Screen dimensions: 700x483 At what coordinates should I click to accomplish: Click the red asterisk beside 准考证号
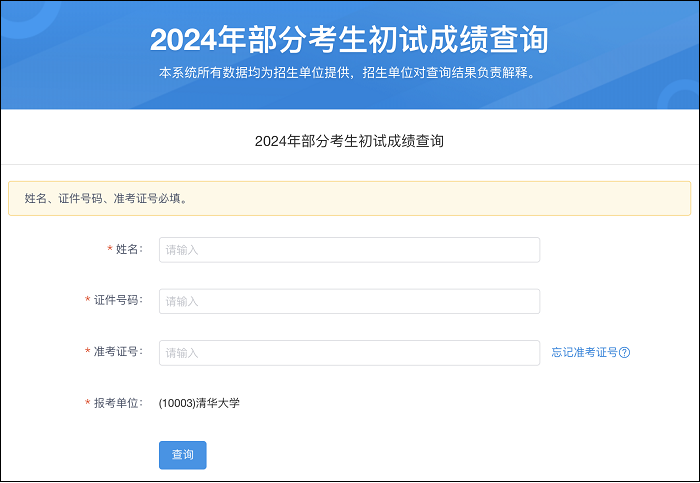[x=87, y=352]
